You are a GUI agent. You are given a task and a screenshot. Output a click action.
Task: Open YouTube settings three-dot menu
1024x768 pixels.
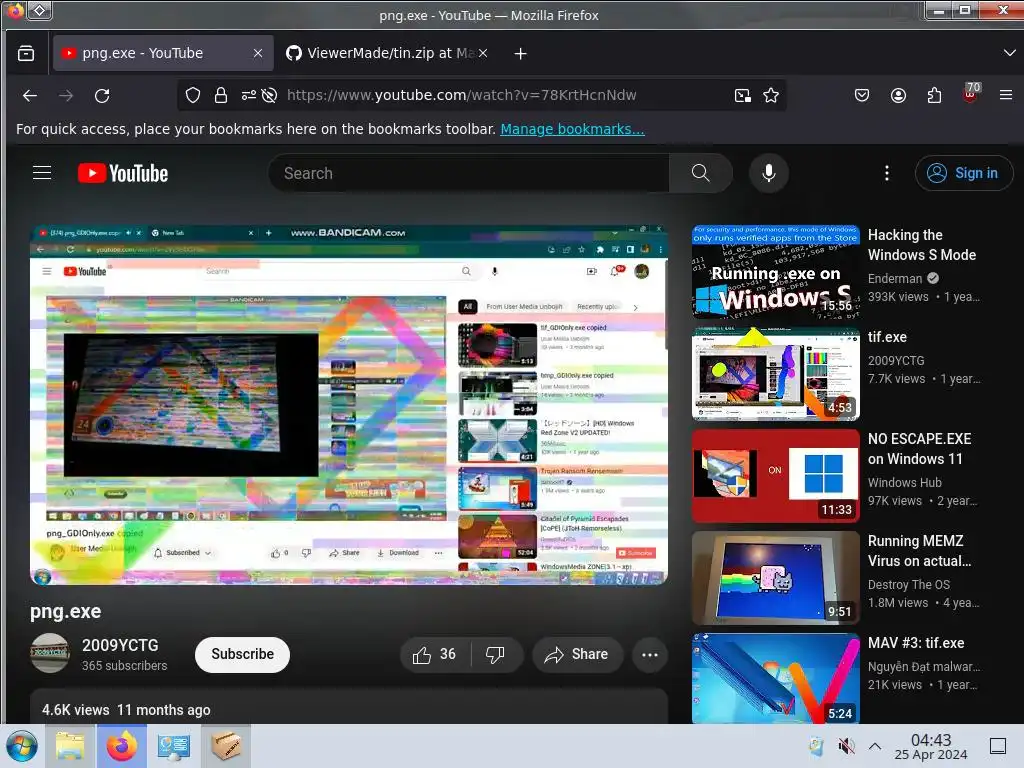click(x=886, y=173)
